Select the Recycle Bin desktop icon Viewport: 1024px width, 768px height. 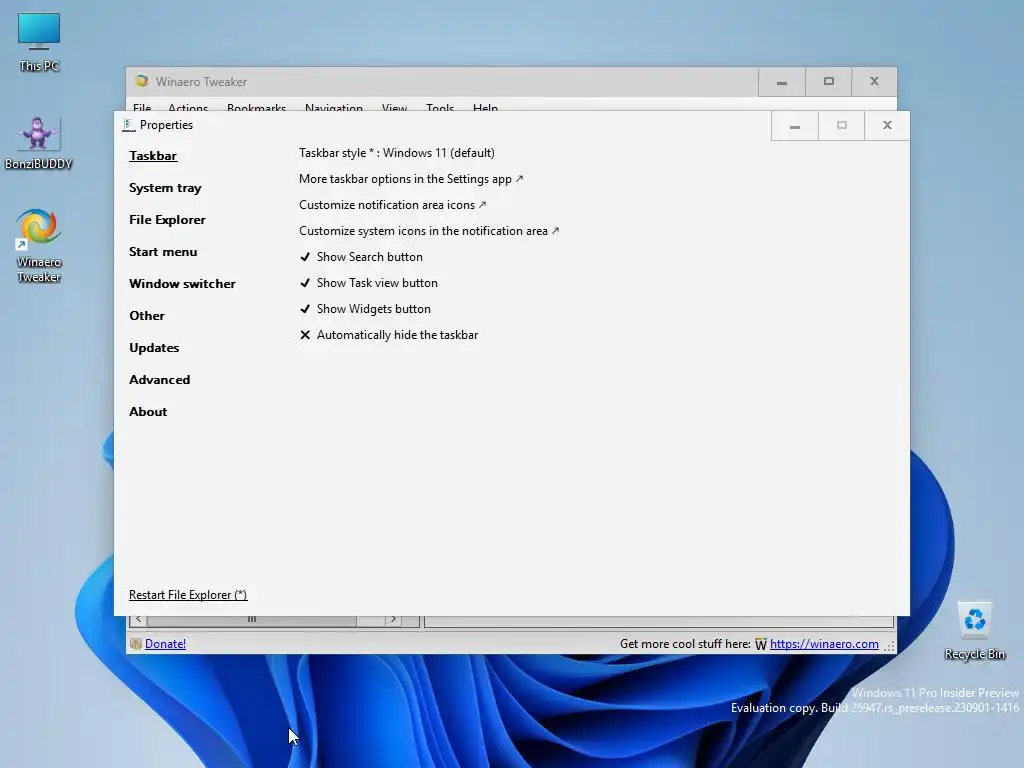[974, 631]
